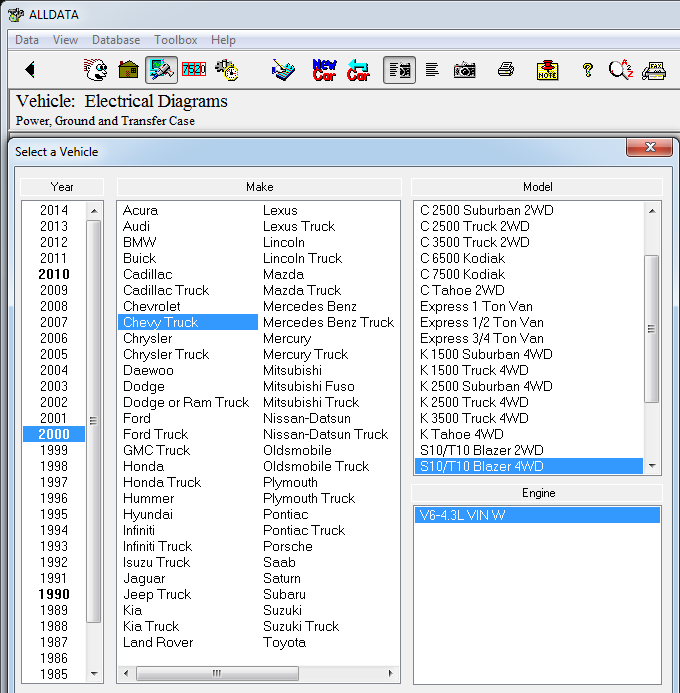Click the Make list scroll left arrow

pyautogui.click(x=126, y=674)
